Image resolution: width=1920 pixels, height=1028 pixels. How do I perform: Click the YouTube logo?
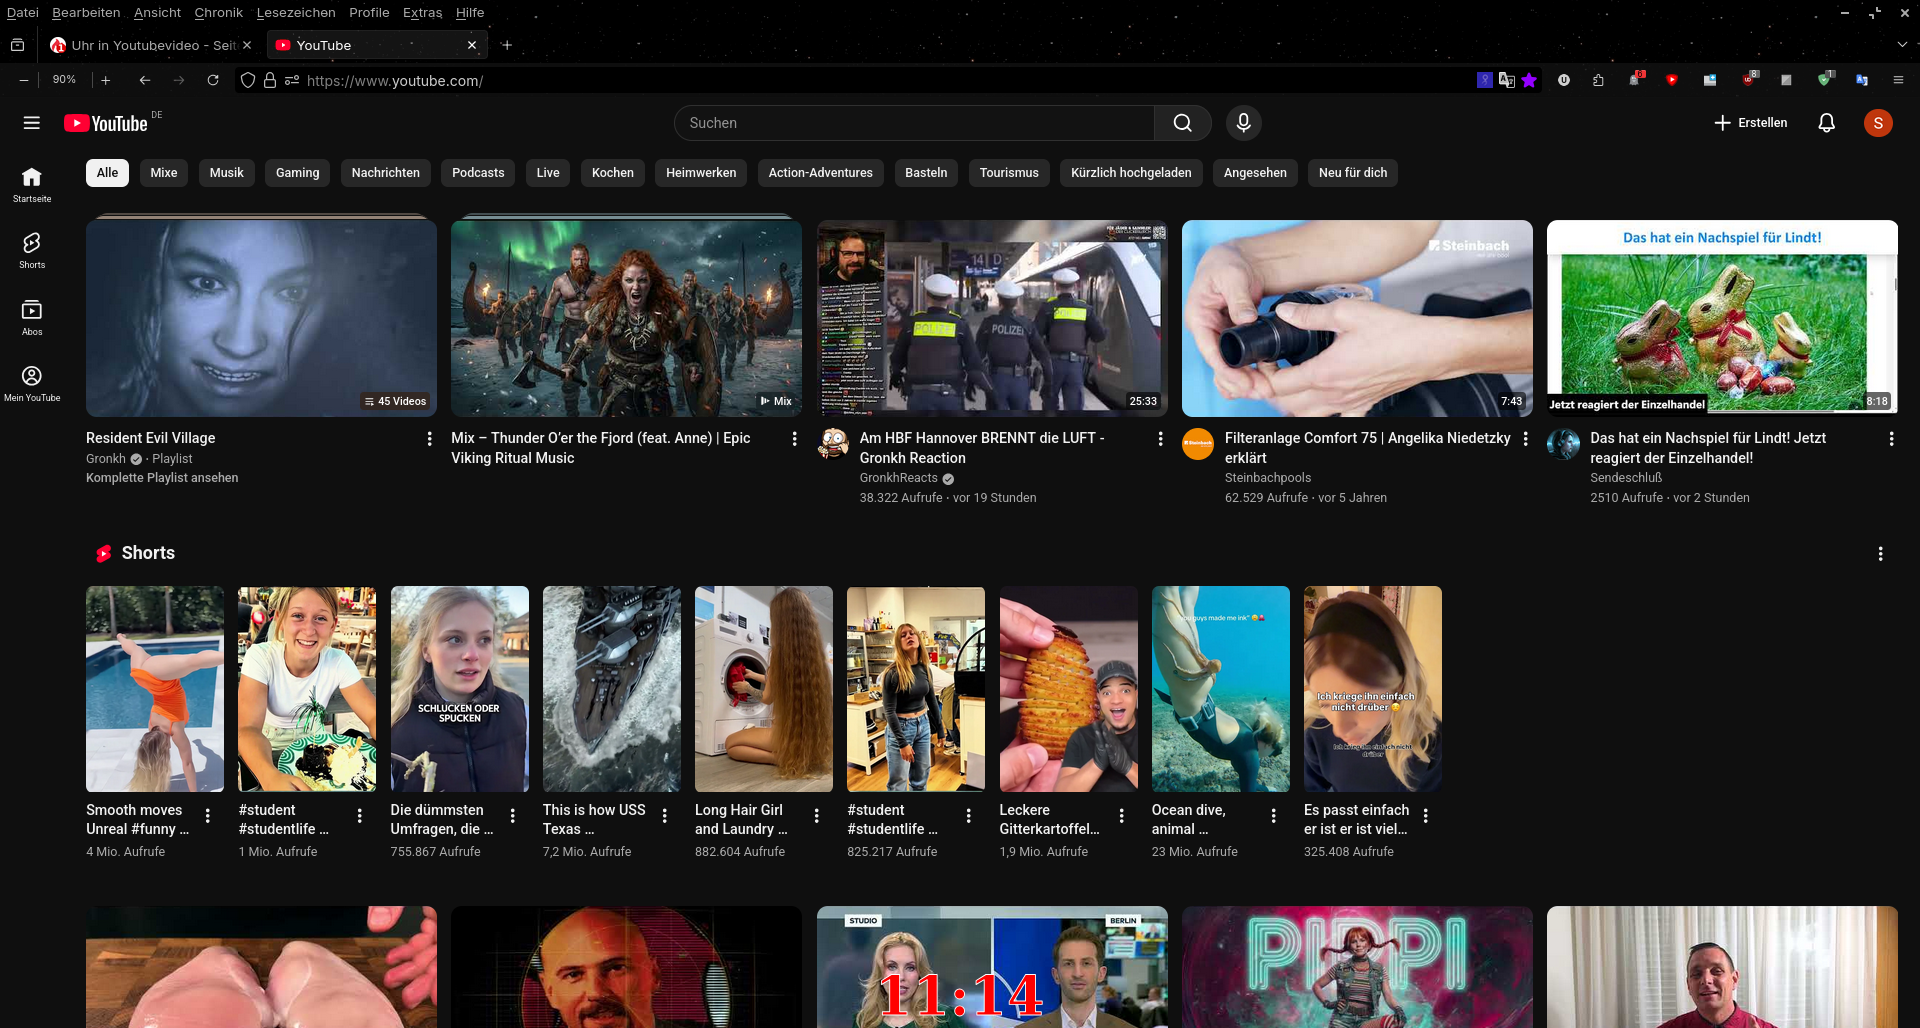(x=107, y=123)
